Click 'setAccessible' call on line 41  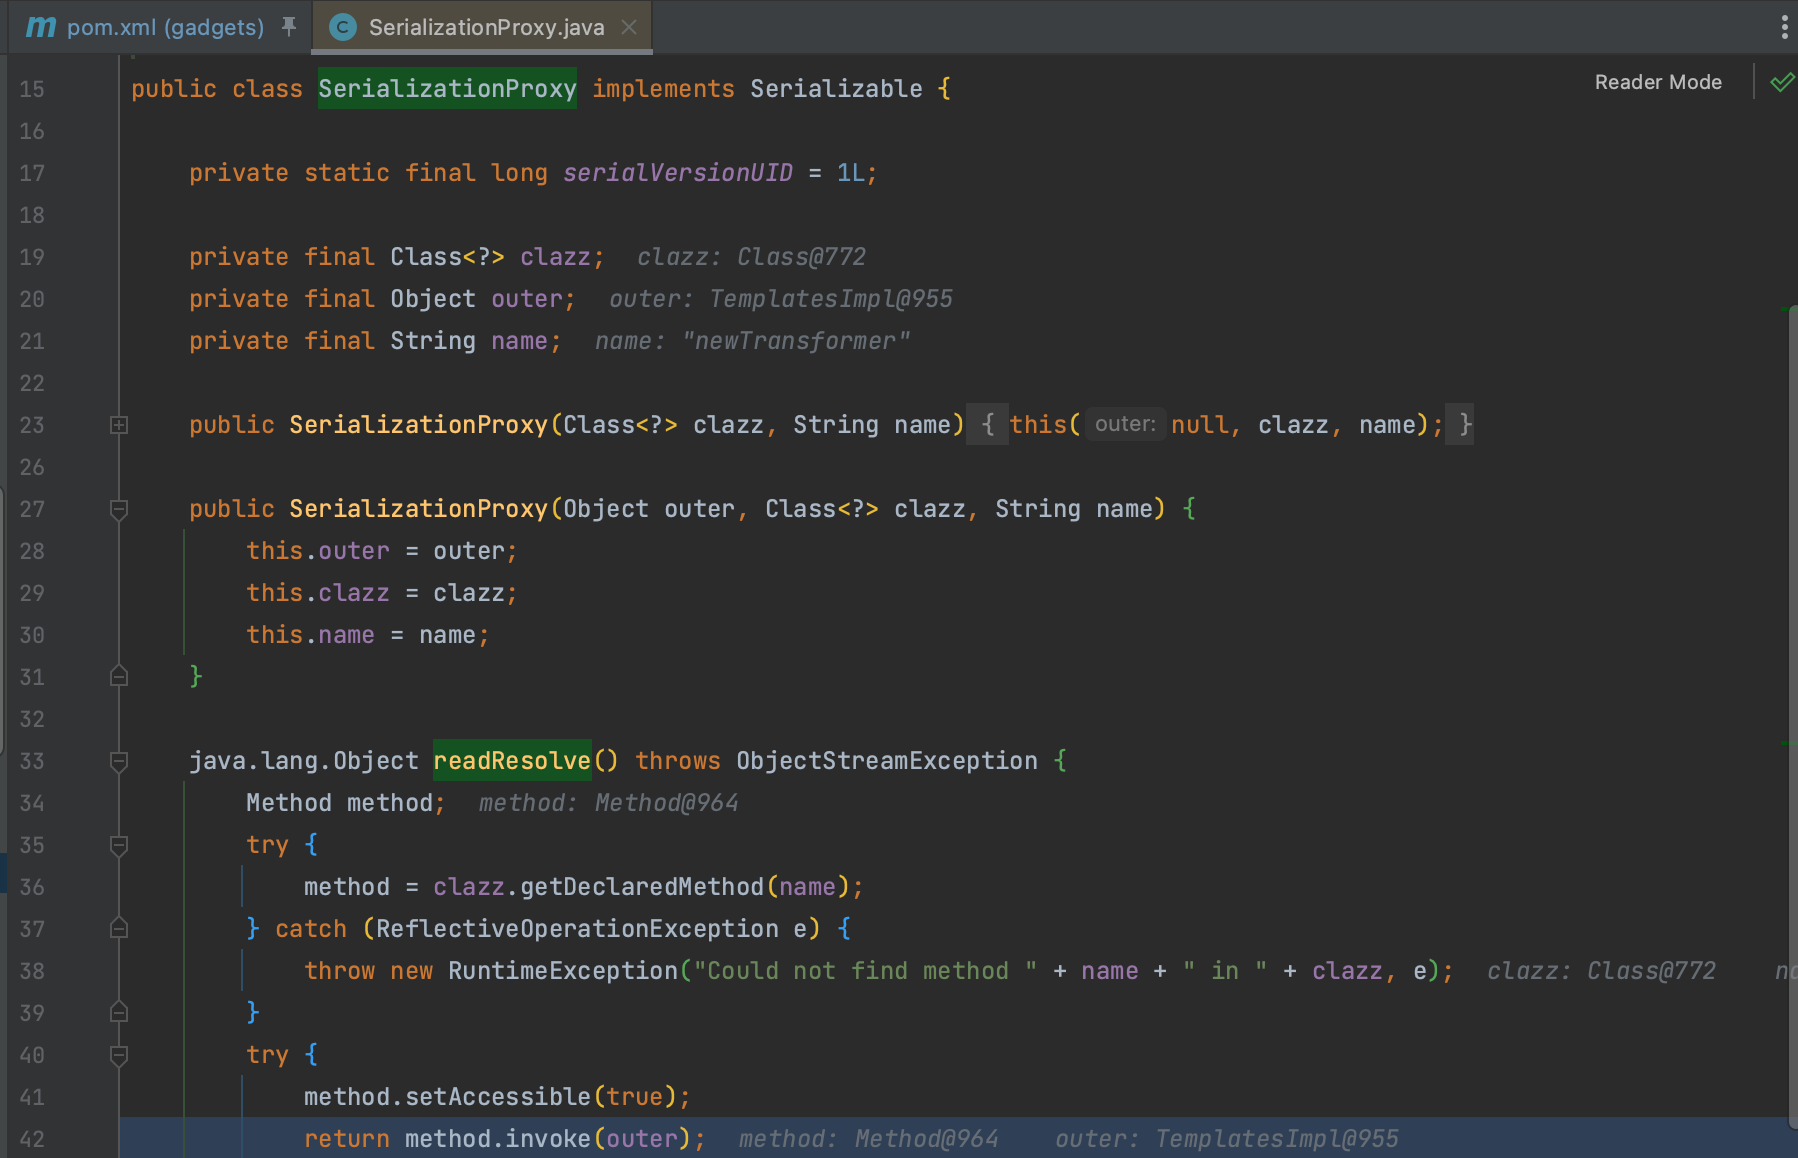pos(498,1097)
